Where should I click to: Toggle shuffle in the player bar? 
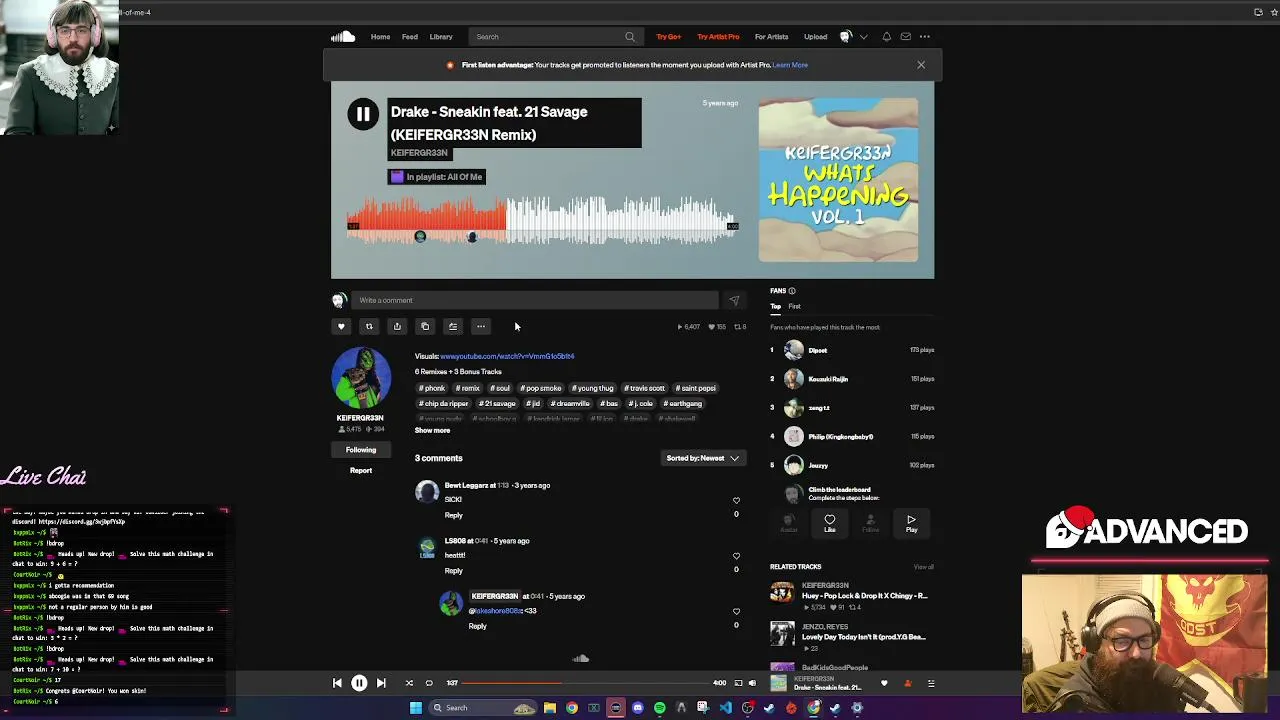coord(409,683)
